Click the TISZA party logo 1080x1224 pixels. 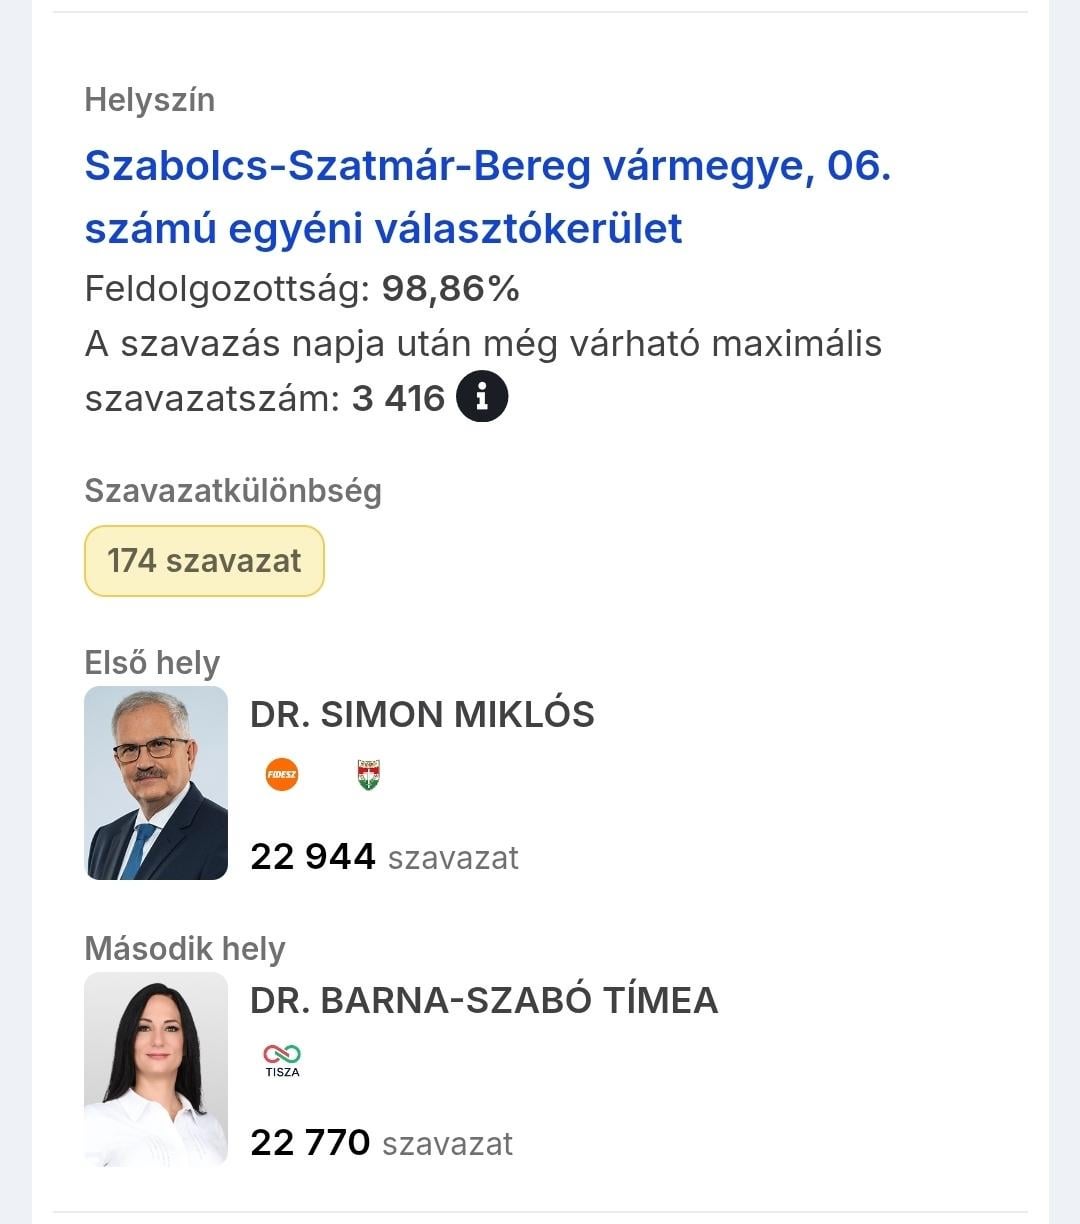click(x=282, y=1059)
